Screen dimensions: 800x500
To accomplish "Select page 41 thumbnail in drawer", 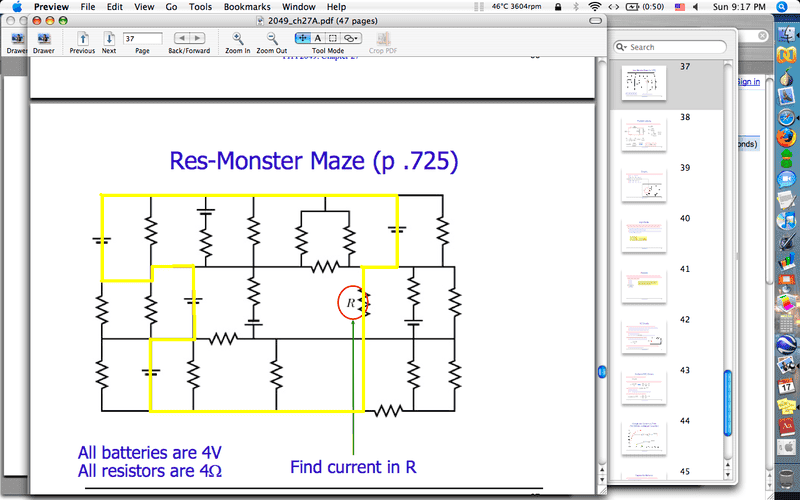I will (x=643, y=285).
